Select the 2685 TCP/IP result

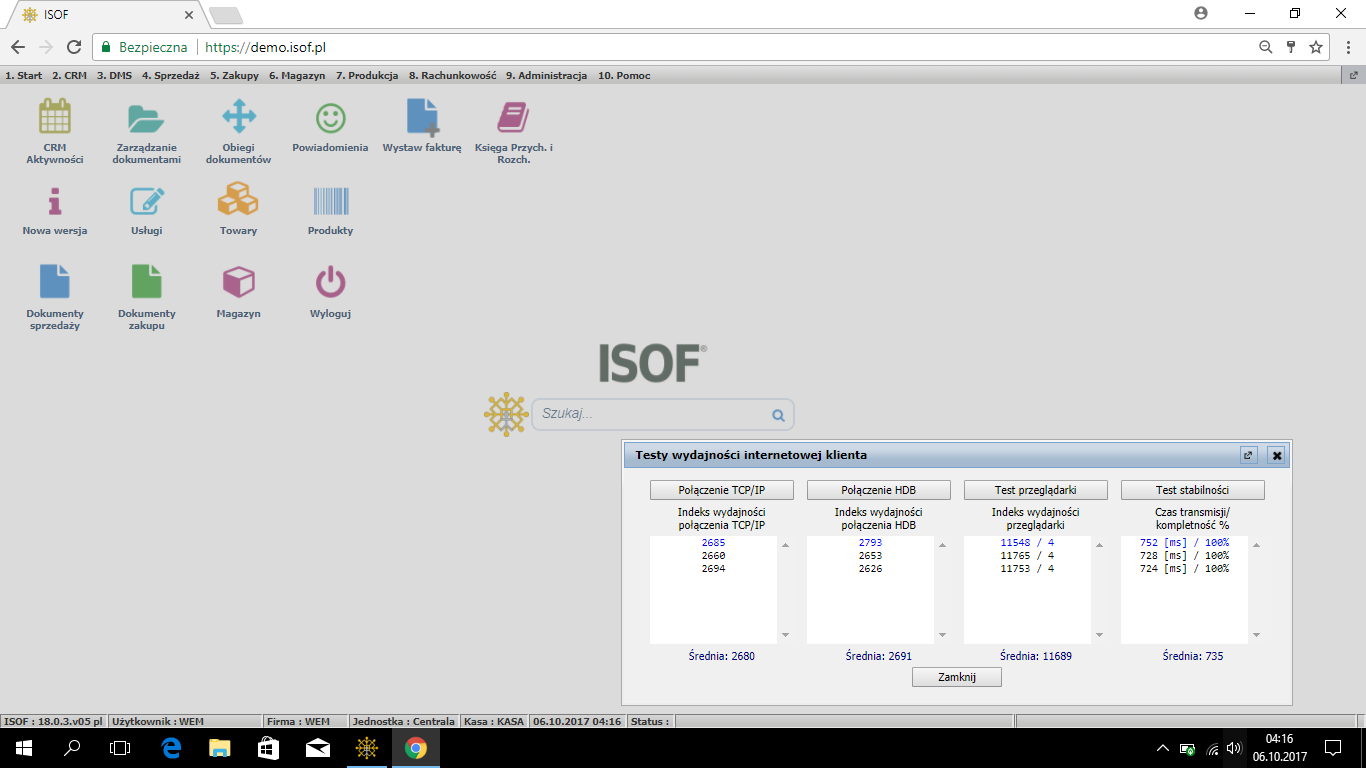713,543
